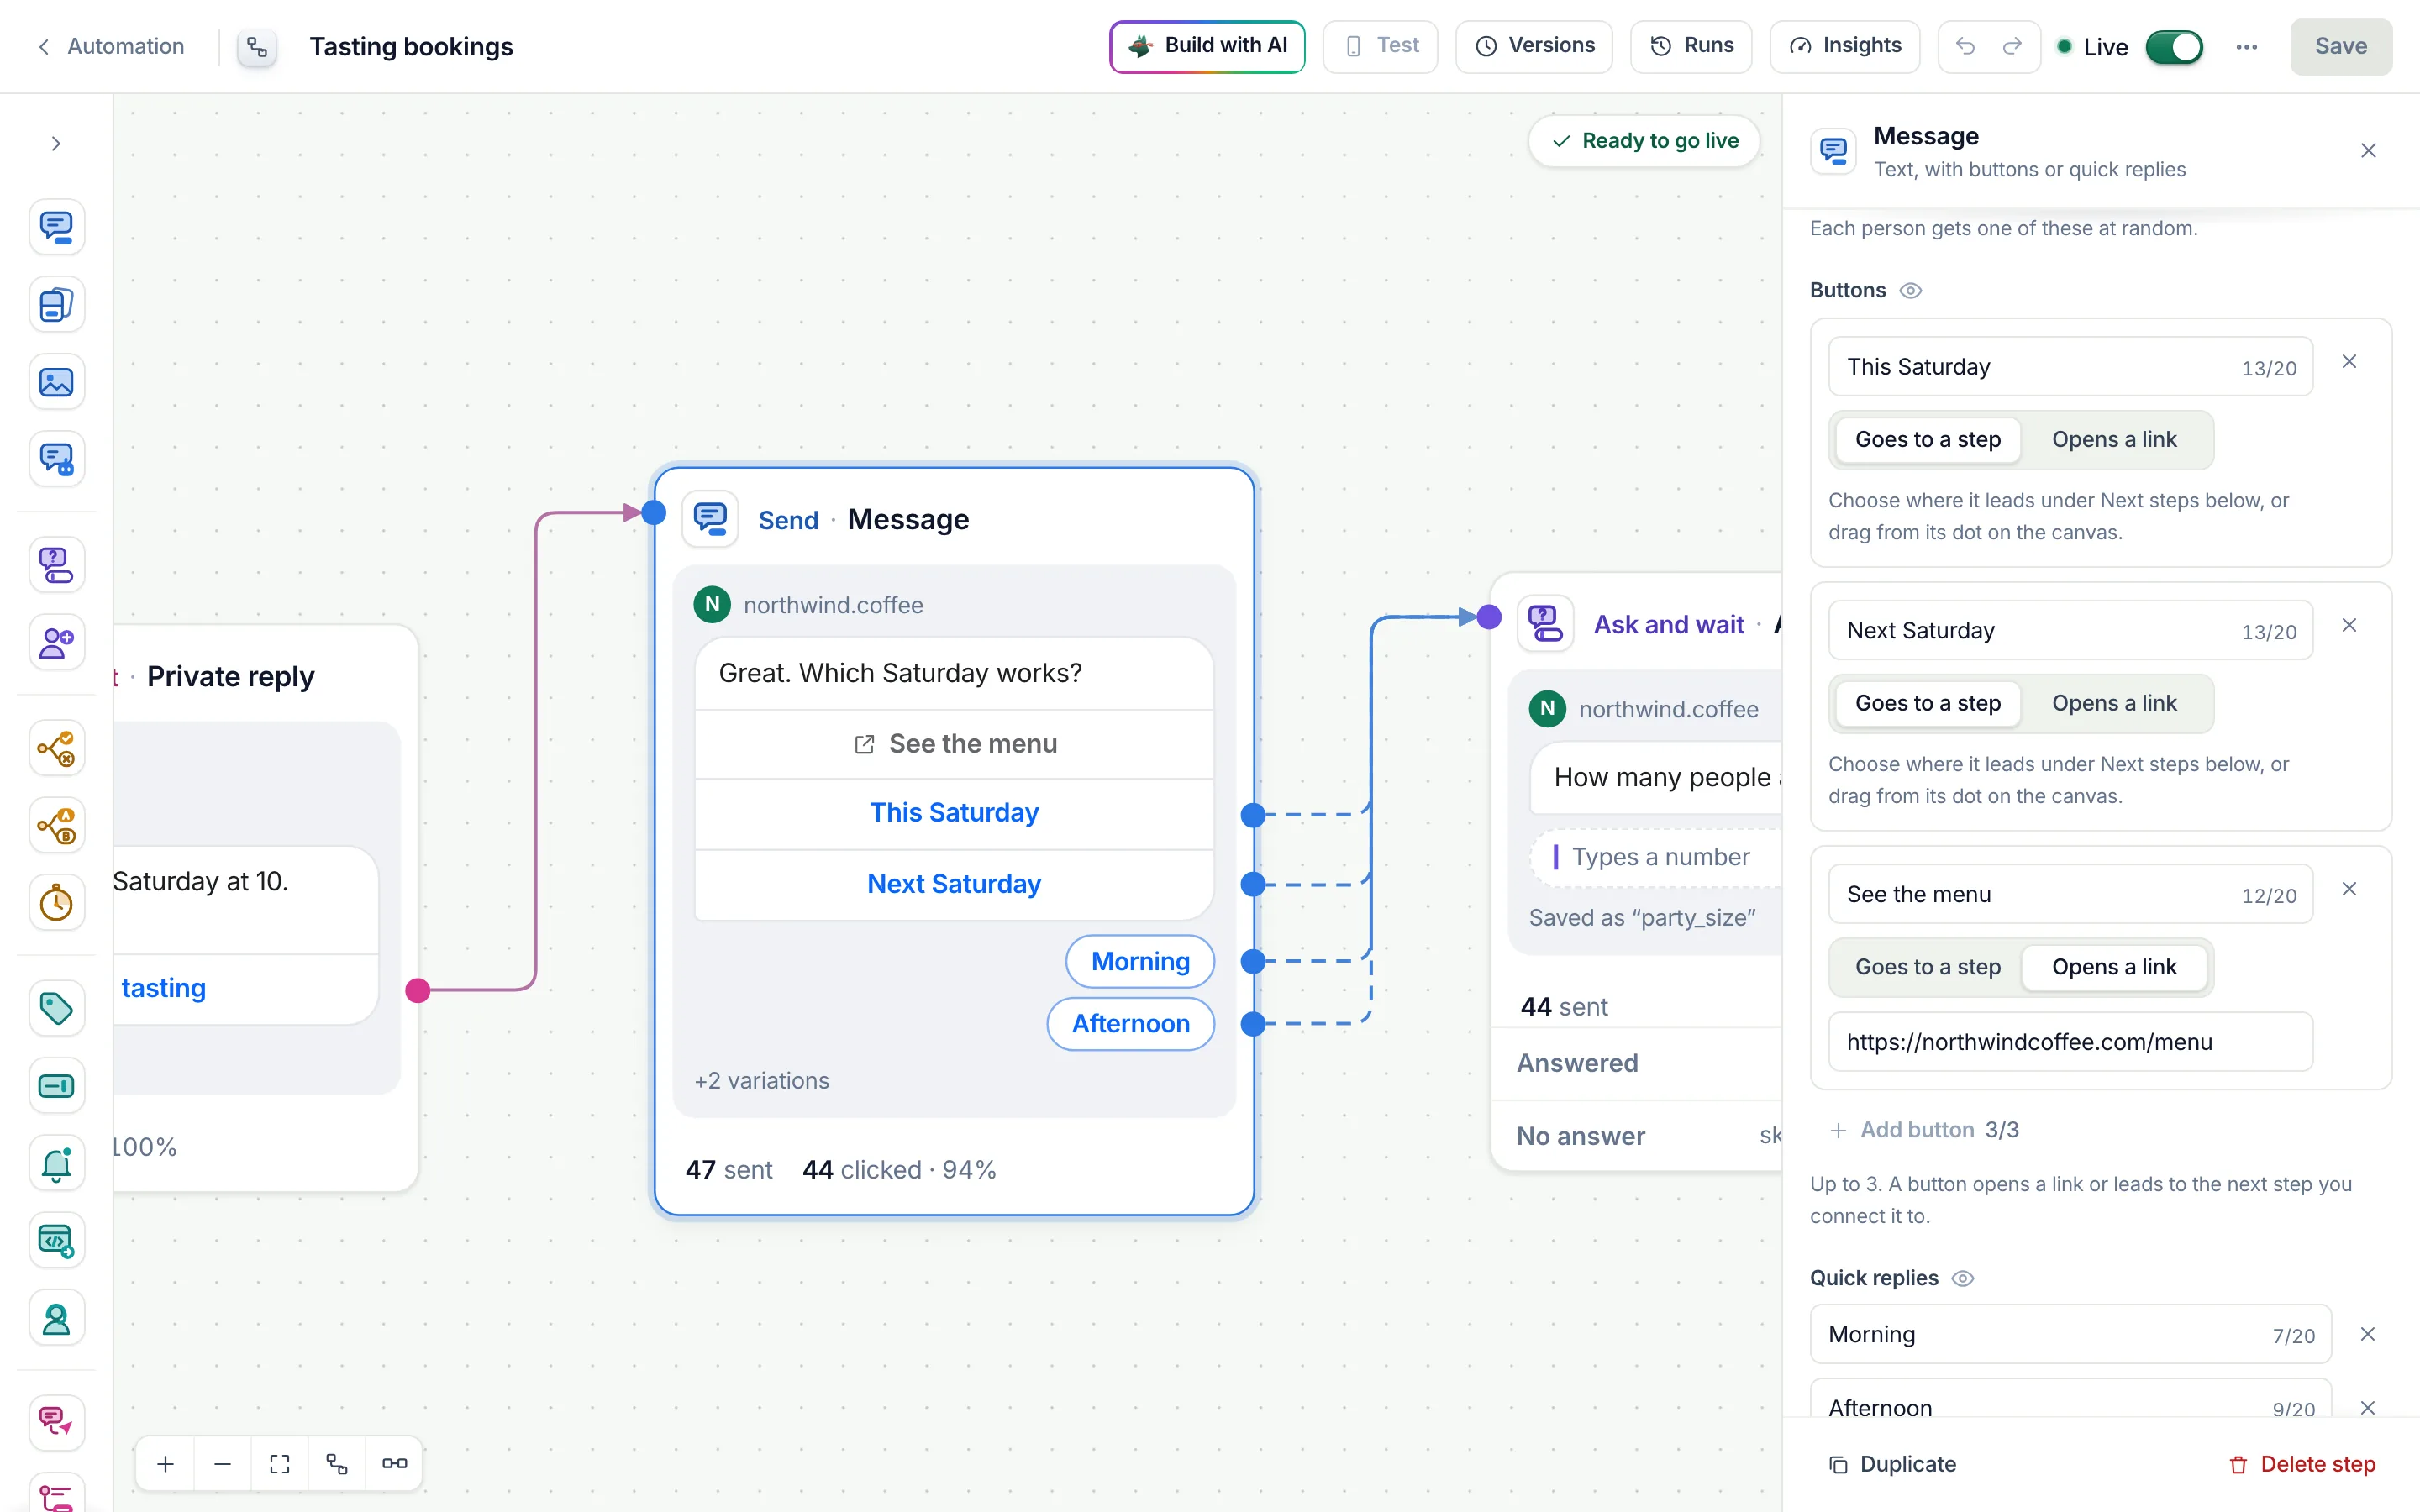Open the Versions tab
Screen dimensions: 2420x1512
[1534, 46]
